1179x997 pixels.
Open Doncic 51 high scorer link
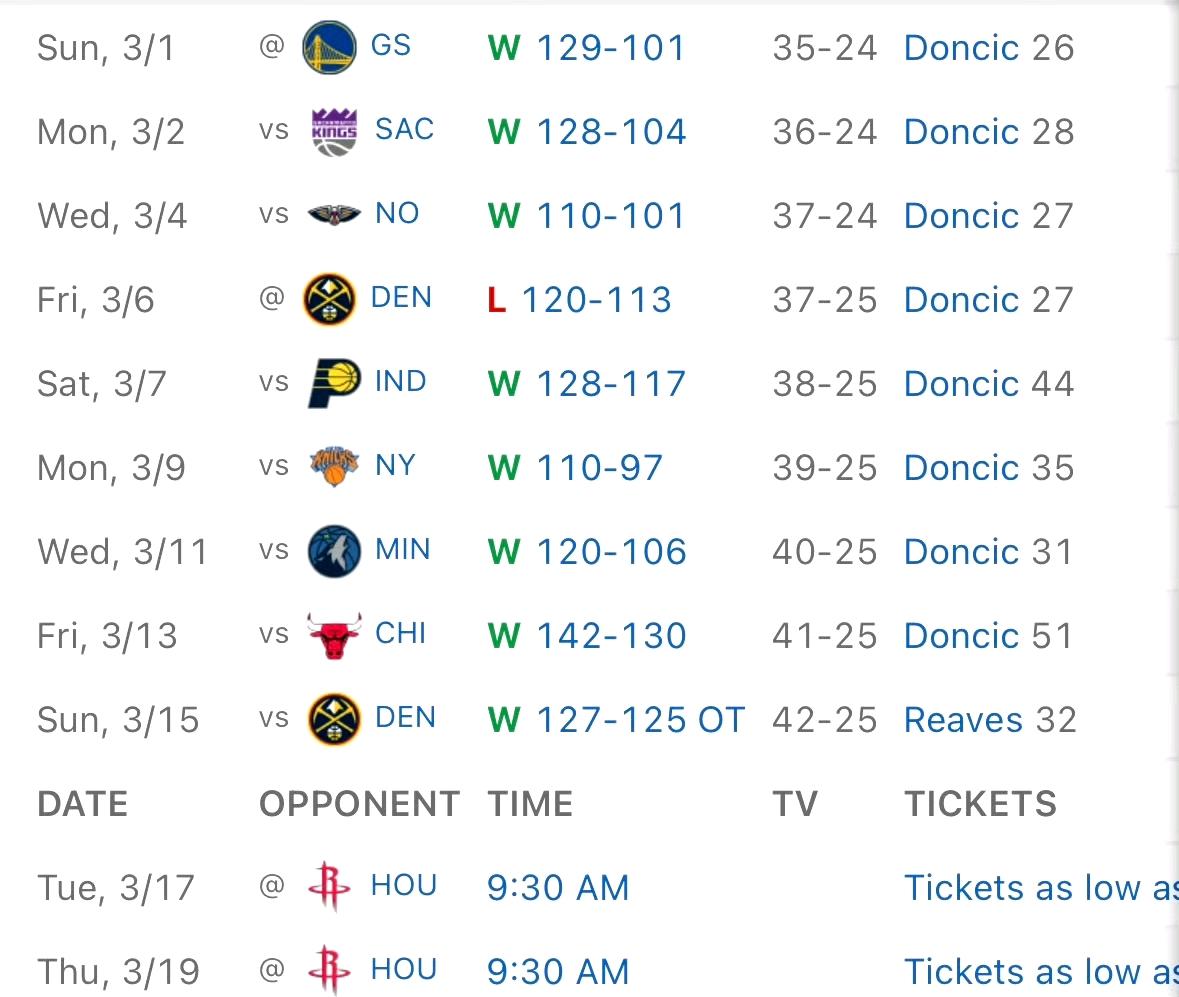(x=988, y=636)
